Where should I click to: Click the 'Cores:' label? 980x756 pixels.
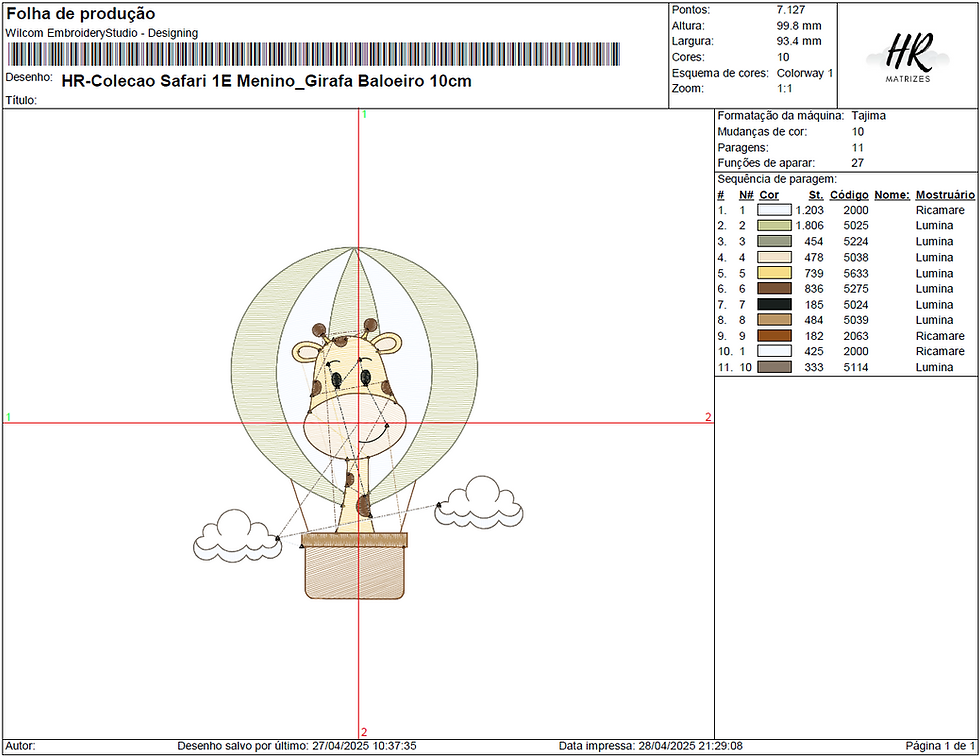click(688, 57)
